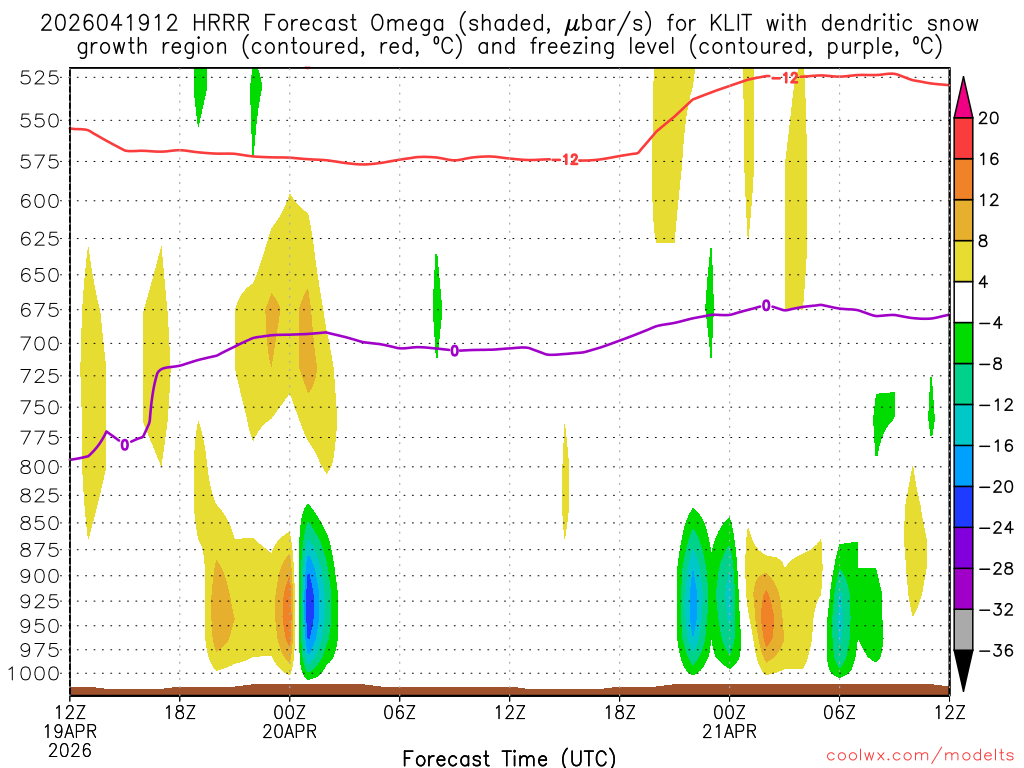Viewport: 1024px width, 768px height.
Task: Click the red -12 contour label near 575
Action: click(x=566, y=159)
